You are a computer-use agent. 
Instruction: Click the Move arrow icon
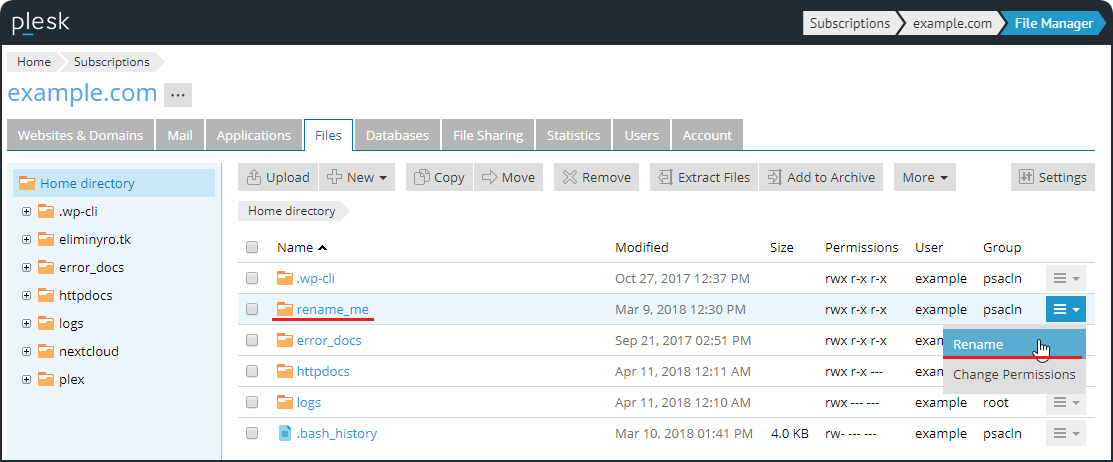point(490,177)
